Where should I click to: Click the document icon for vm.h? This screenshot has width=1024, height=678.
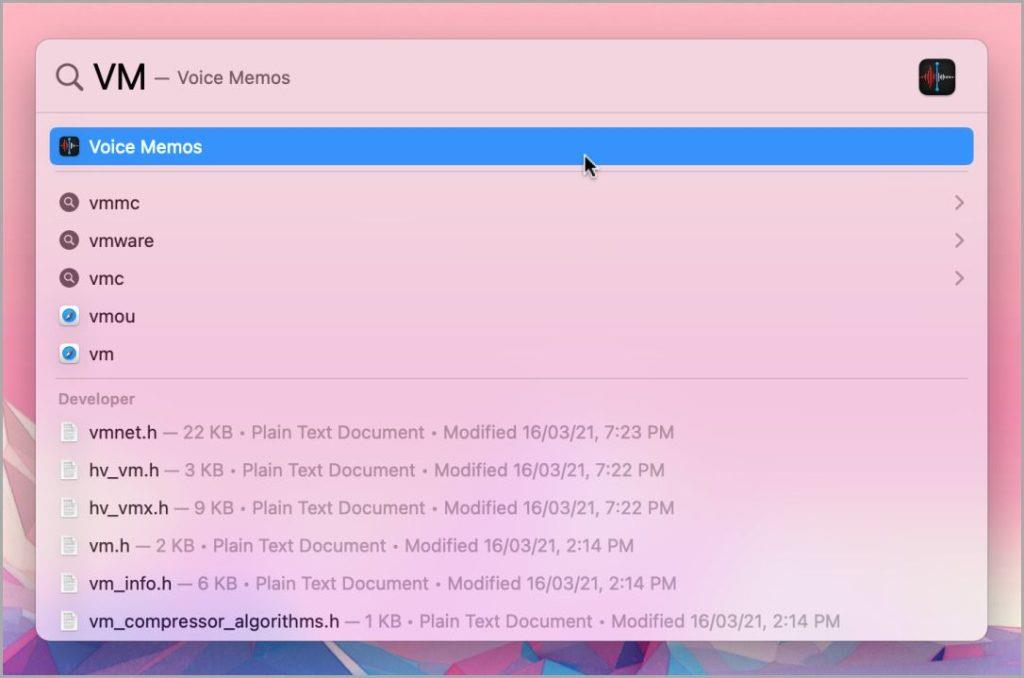(x=69, y=545)
